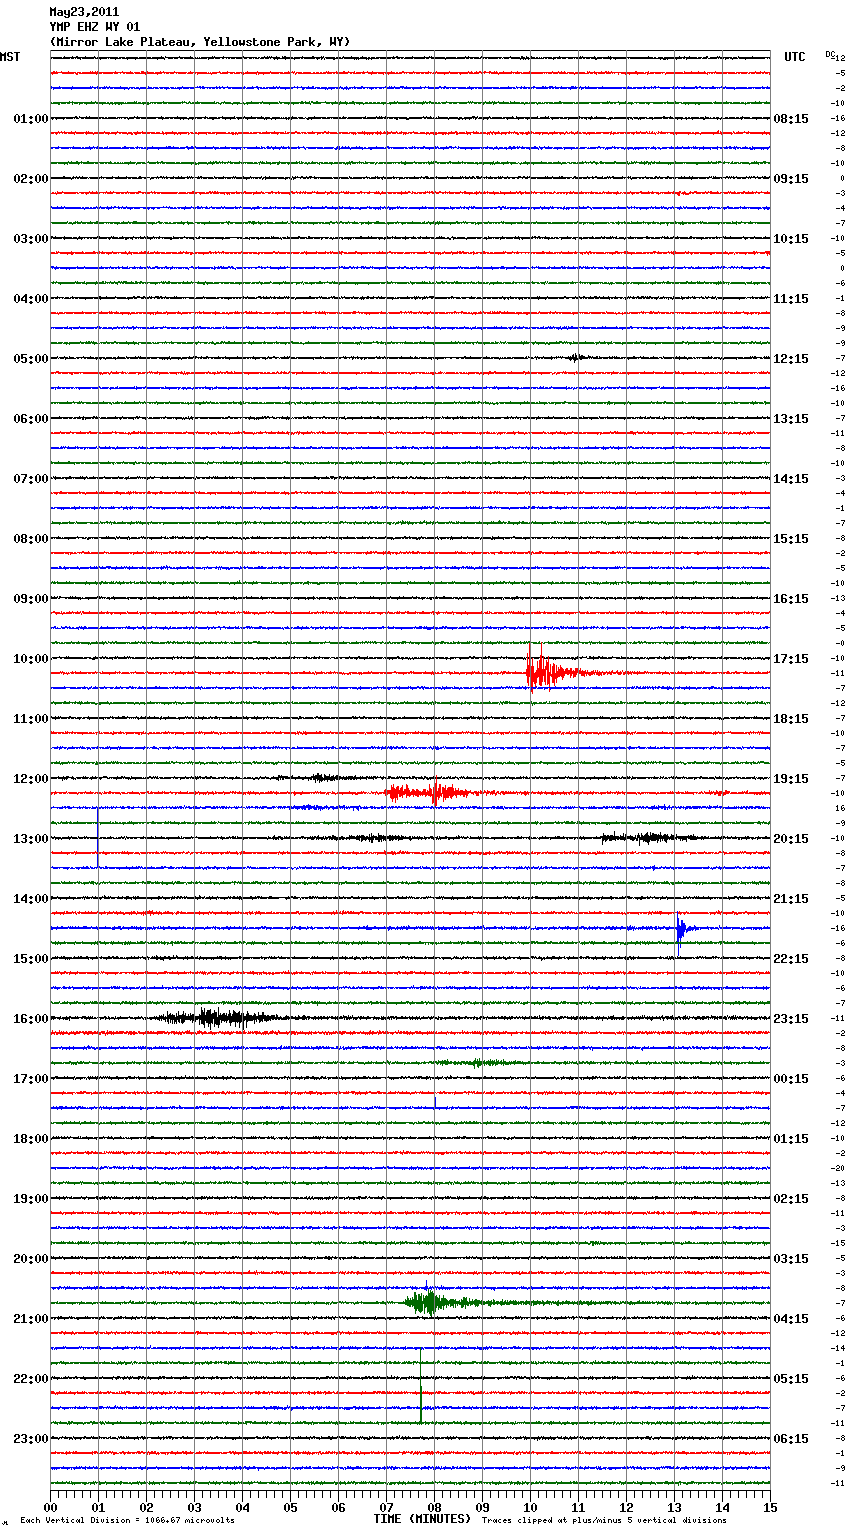Image resolution: width=850 pixels, height=1534 pixels.
Task: Select the tall green vertical spike near 22:00
Action: pyautogui.click(x=421, y=1385)
